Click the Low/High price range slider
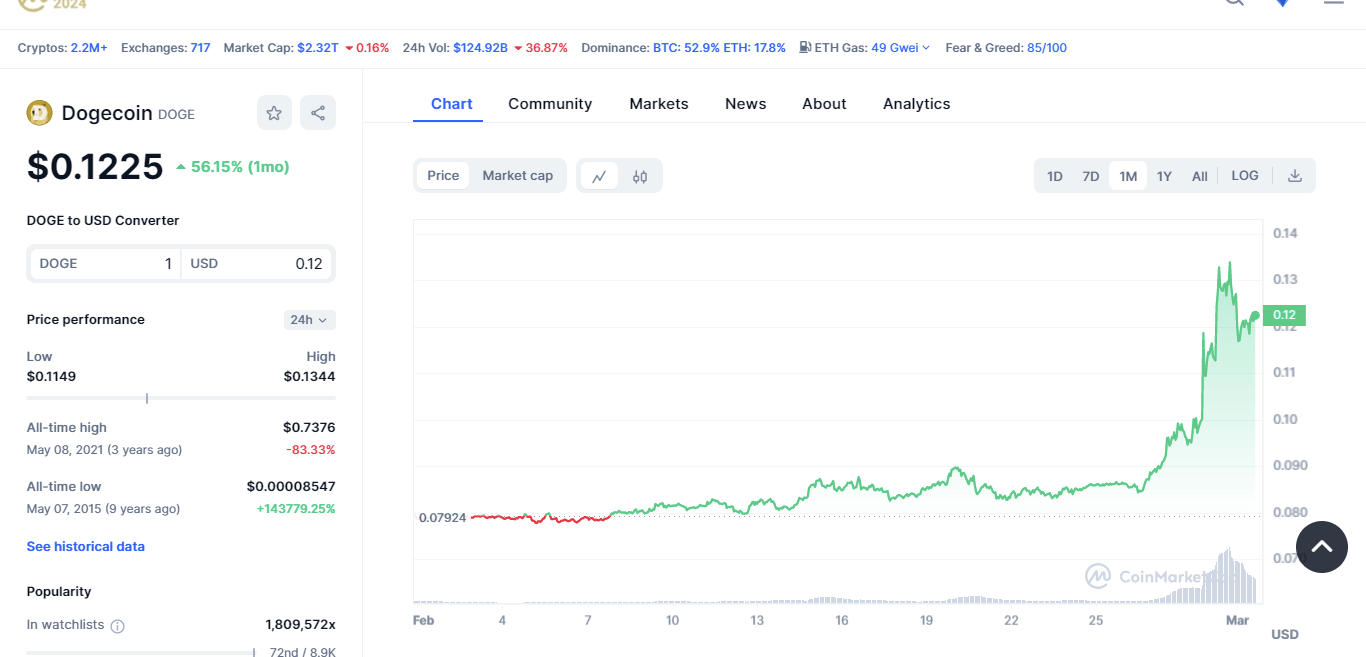This screenshot has height=657, width=1366. (181, 398)
